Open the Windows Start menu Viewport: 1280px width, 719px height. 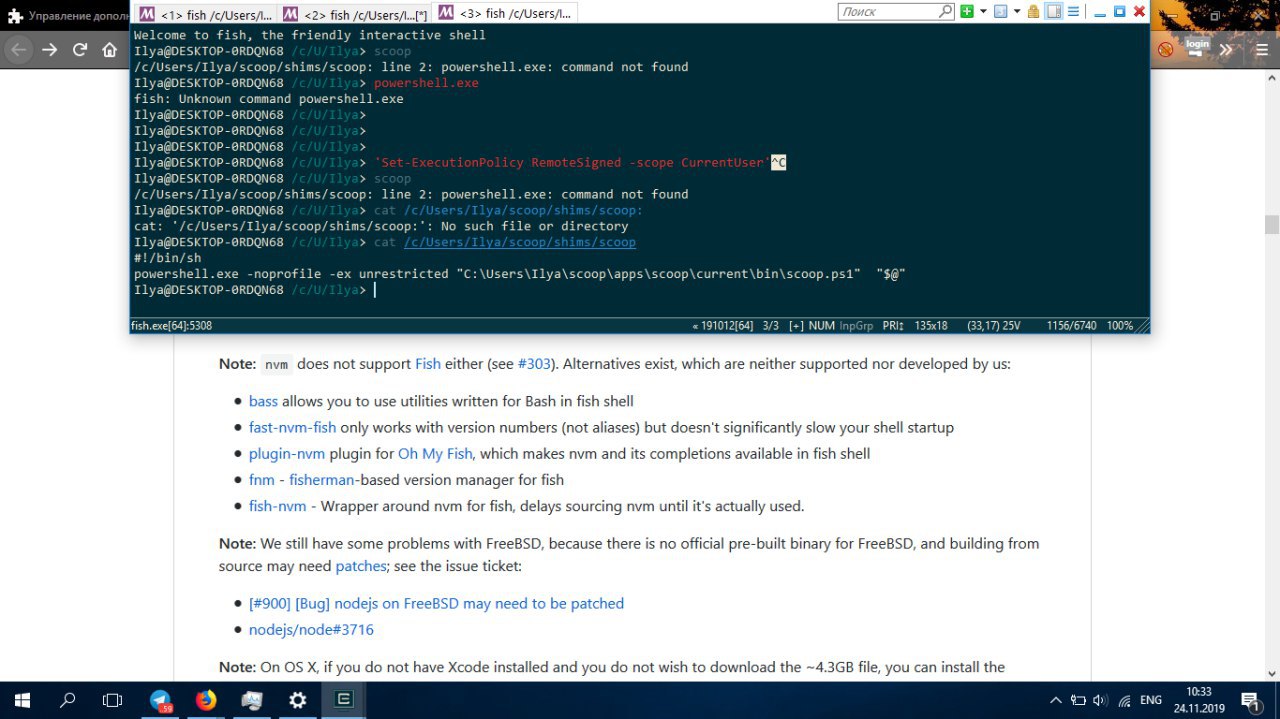coord(21,700)
